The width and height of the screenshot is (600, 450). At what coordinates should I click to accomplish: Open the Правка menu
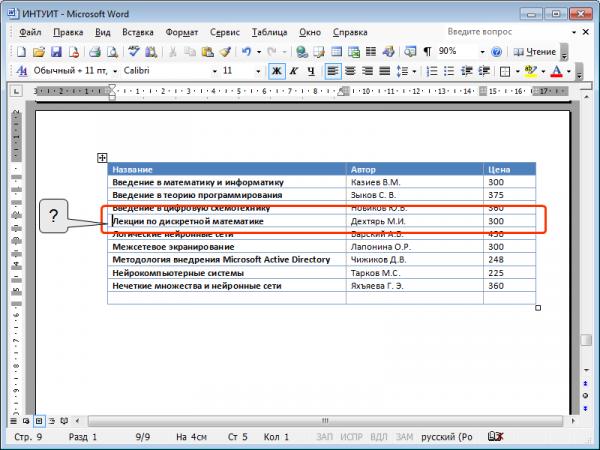coord(68,33)
